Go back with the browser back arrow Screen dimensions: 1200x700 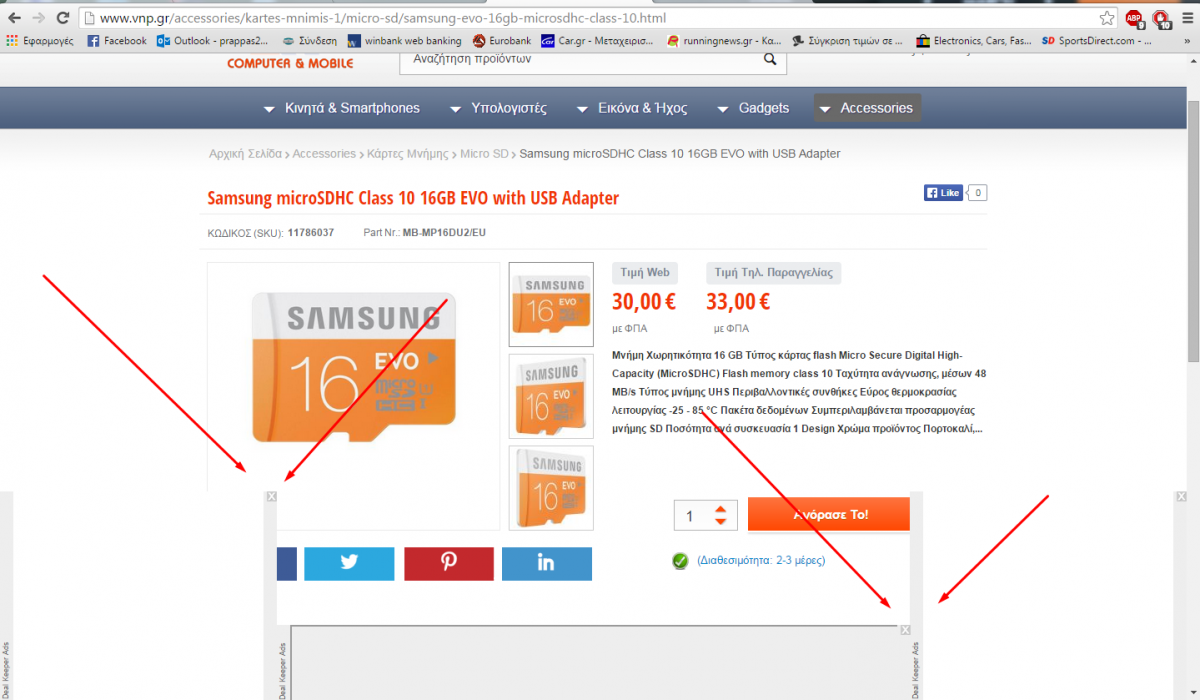[14, 18]
